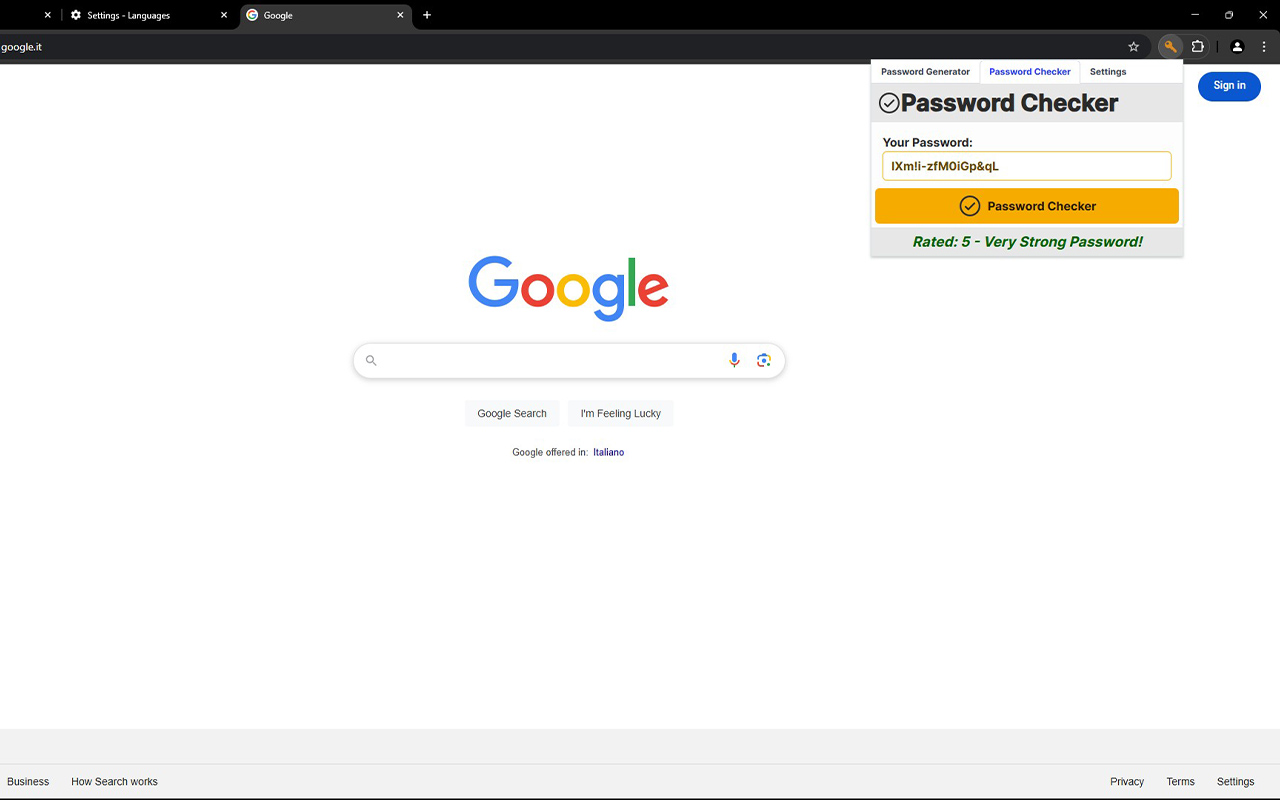The image size is (1280, 800).
Task: Start voice search with the microphone icon
Action: click(734, 359)
